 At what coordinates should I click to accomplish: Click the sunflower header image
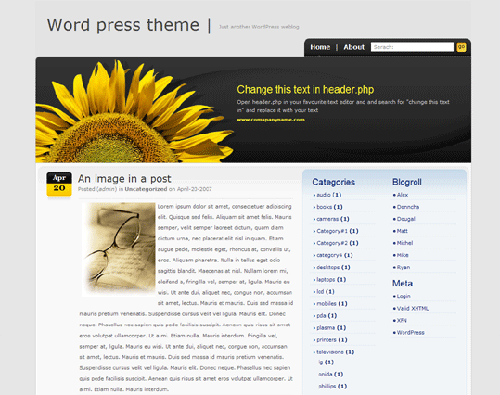pyautogui.click(x=135, y=111)
